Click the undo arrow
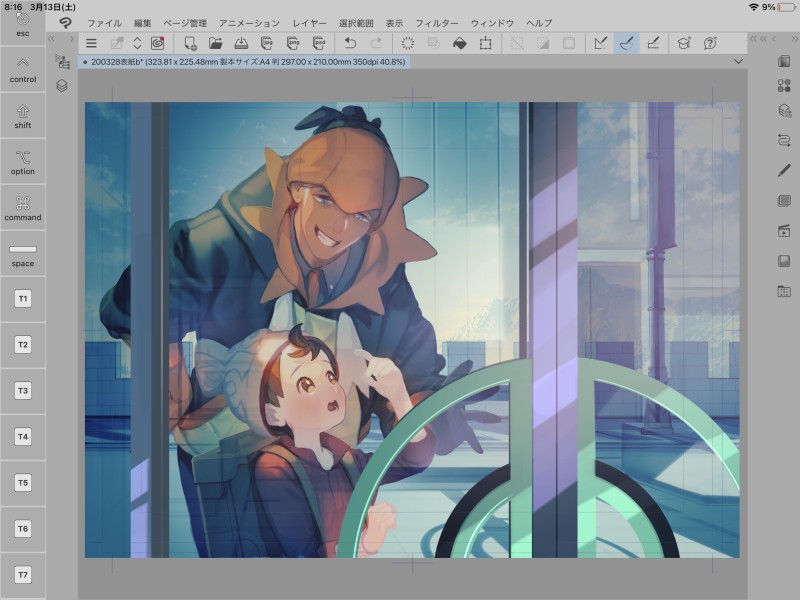This screenshot has height=600, width=800. click(350, 43)
